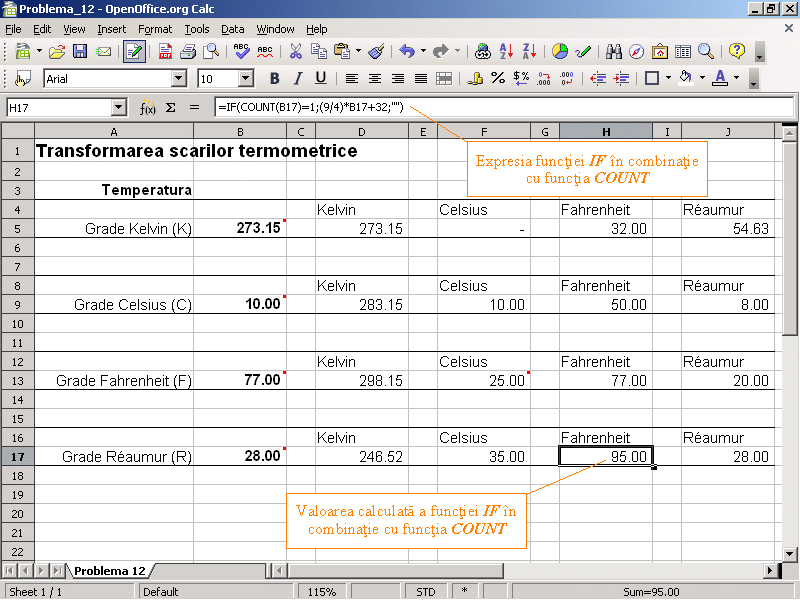Apply Percent number format icon
This screenshot has height=600, width=800.
point(498,78)
